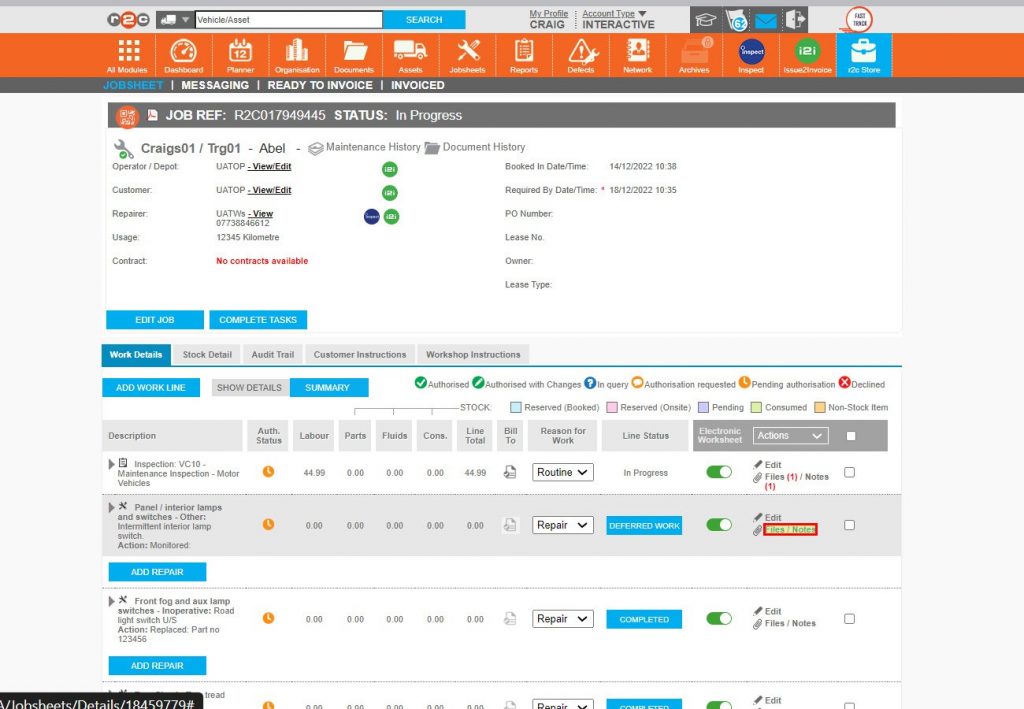Select the header checkbox above work lines
Screen dimensions: 1024x709
click(x=849, y=435)
